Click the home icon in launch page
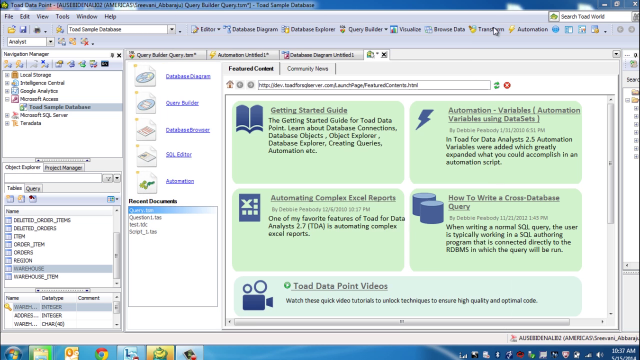640x360 pixels. pos(230,84)
